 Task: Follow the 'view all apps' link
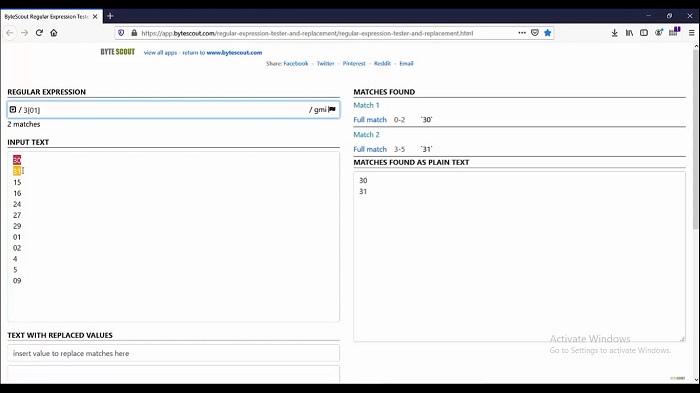(x=160, y=52)
